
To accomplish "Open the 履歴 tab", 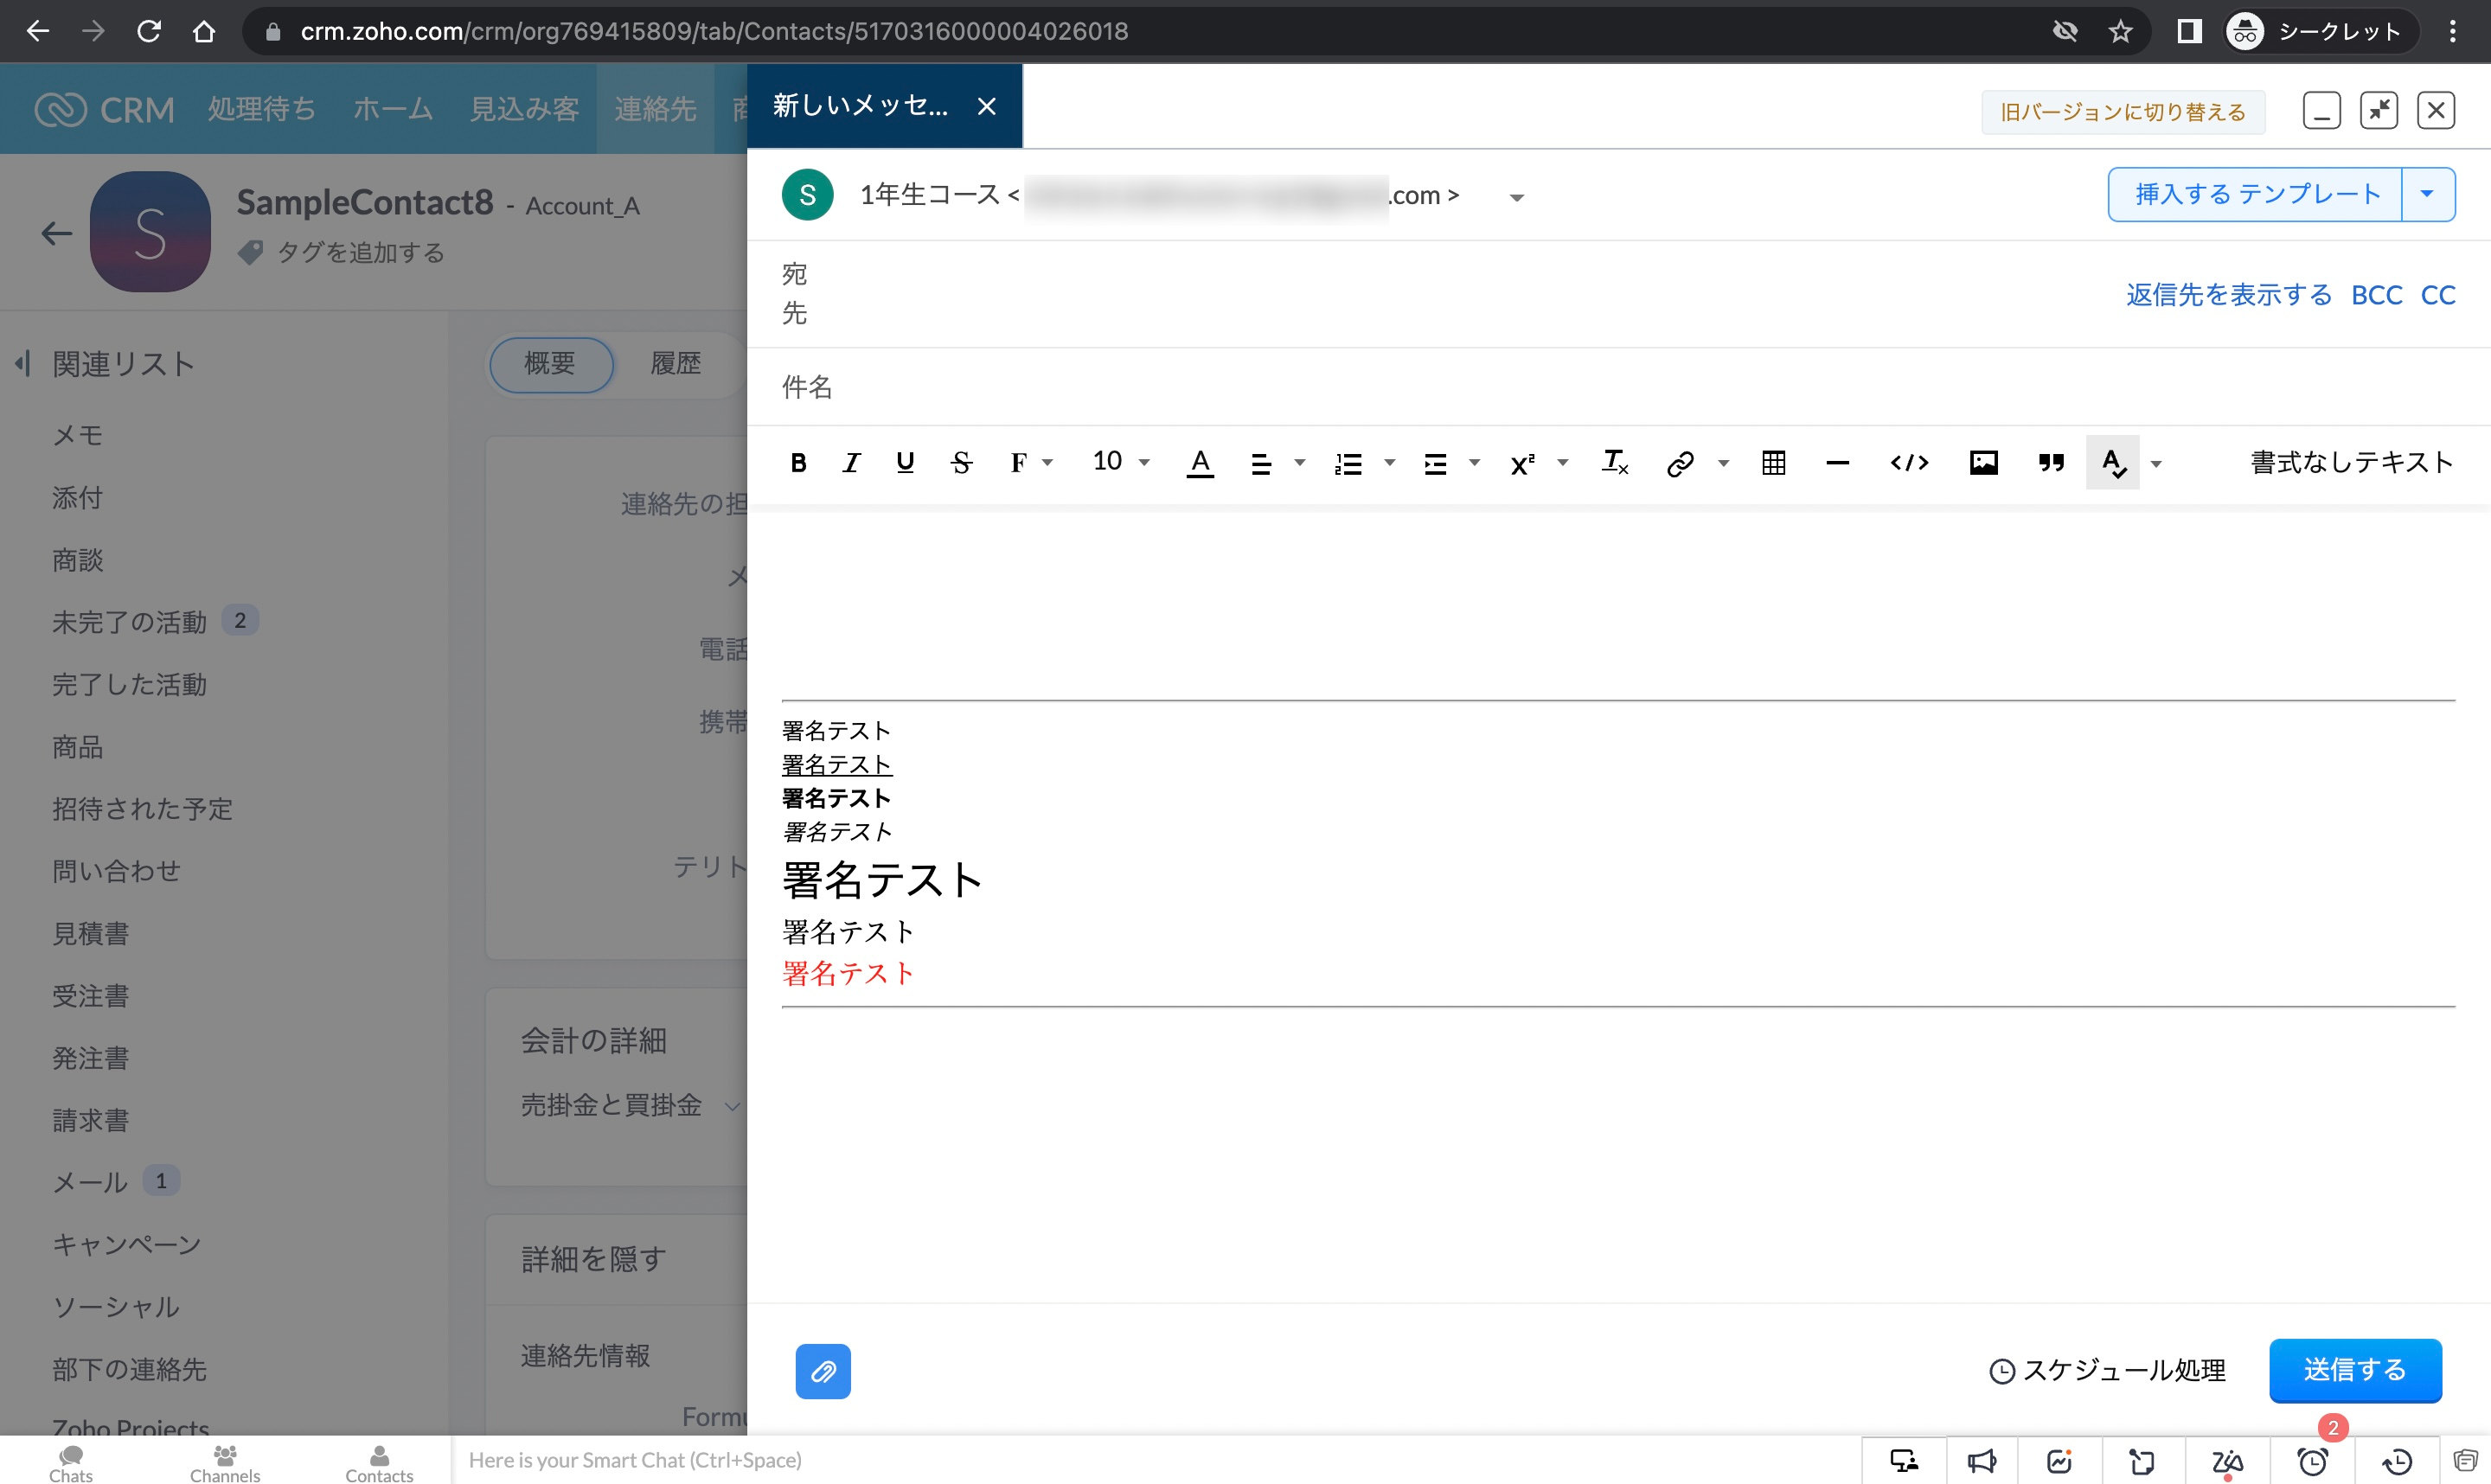I will 675,363.
